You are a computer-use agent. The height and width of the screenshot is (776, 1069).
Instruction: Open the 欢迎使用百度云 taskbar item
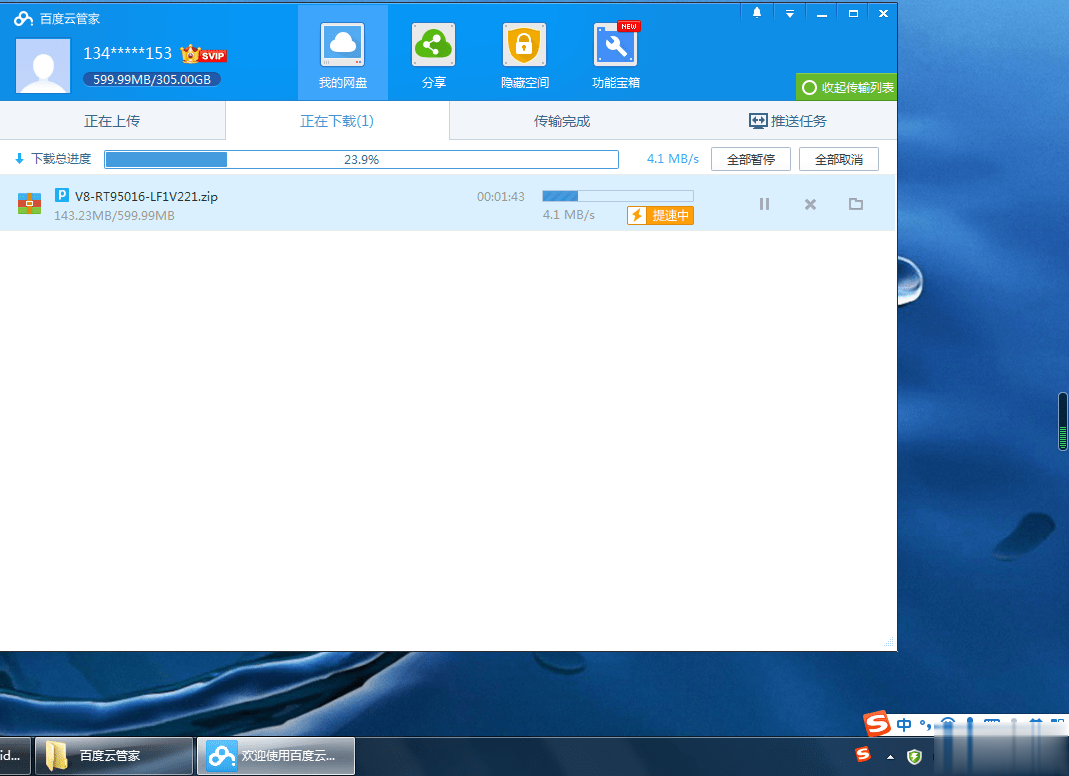275,756
